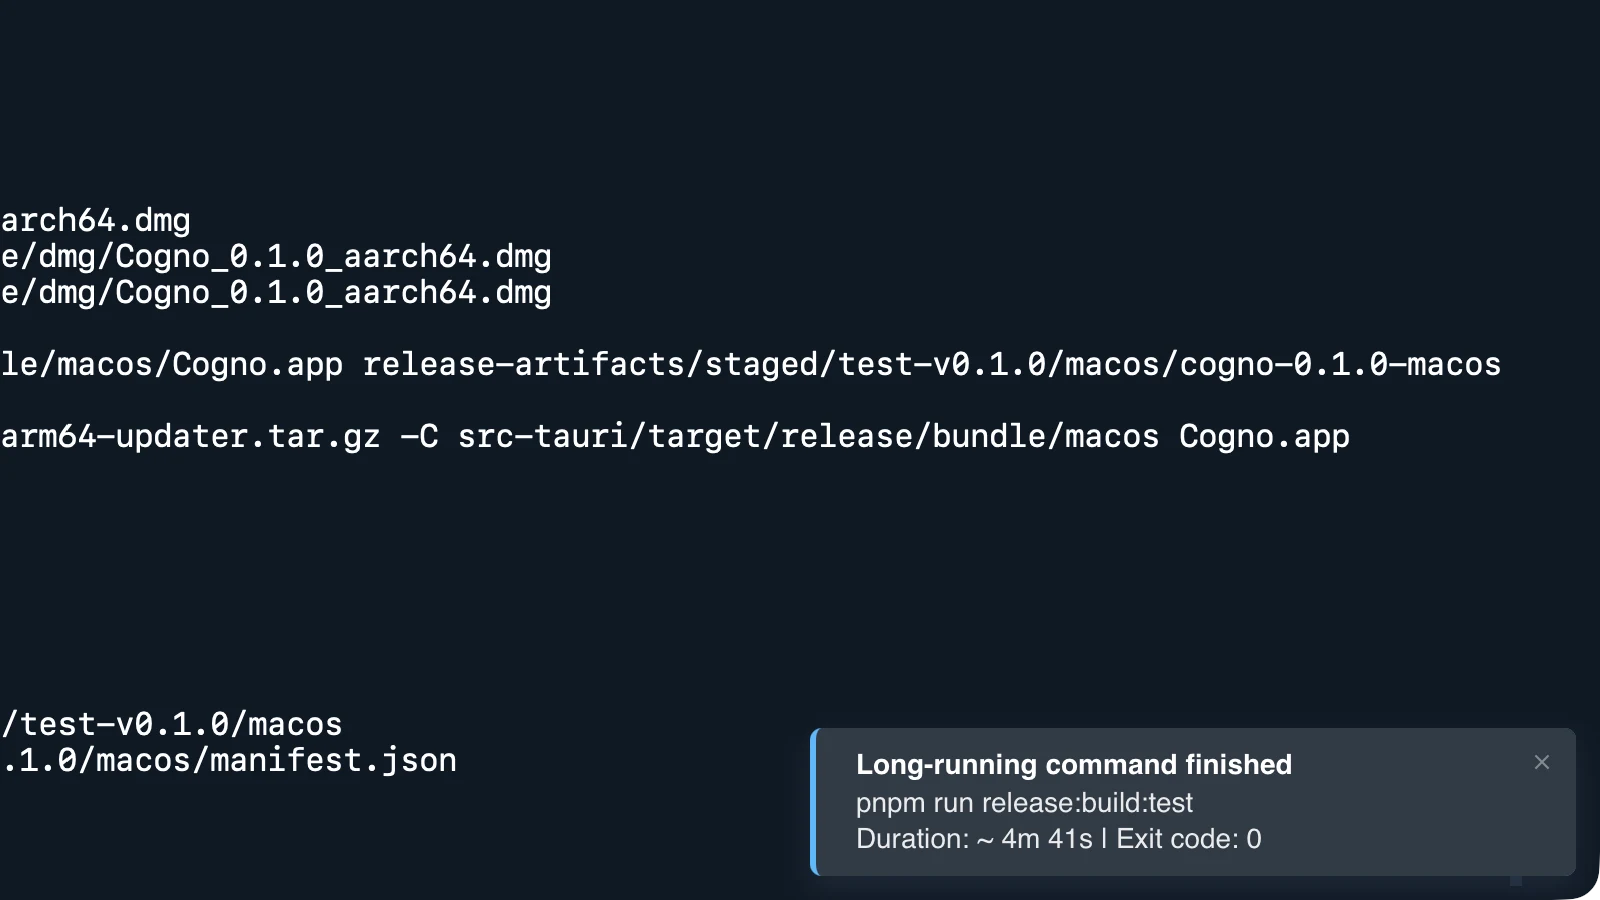The width and height of the screenshot is (1600, 900).
Task: Click the Cogno.app text after macos path
Action: (1265, 436)
